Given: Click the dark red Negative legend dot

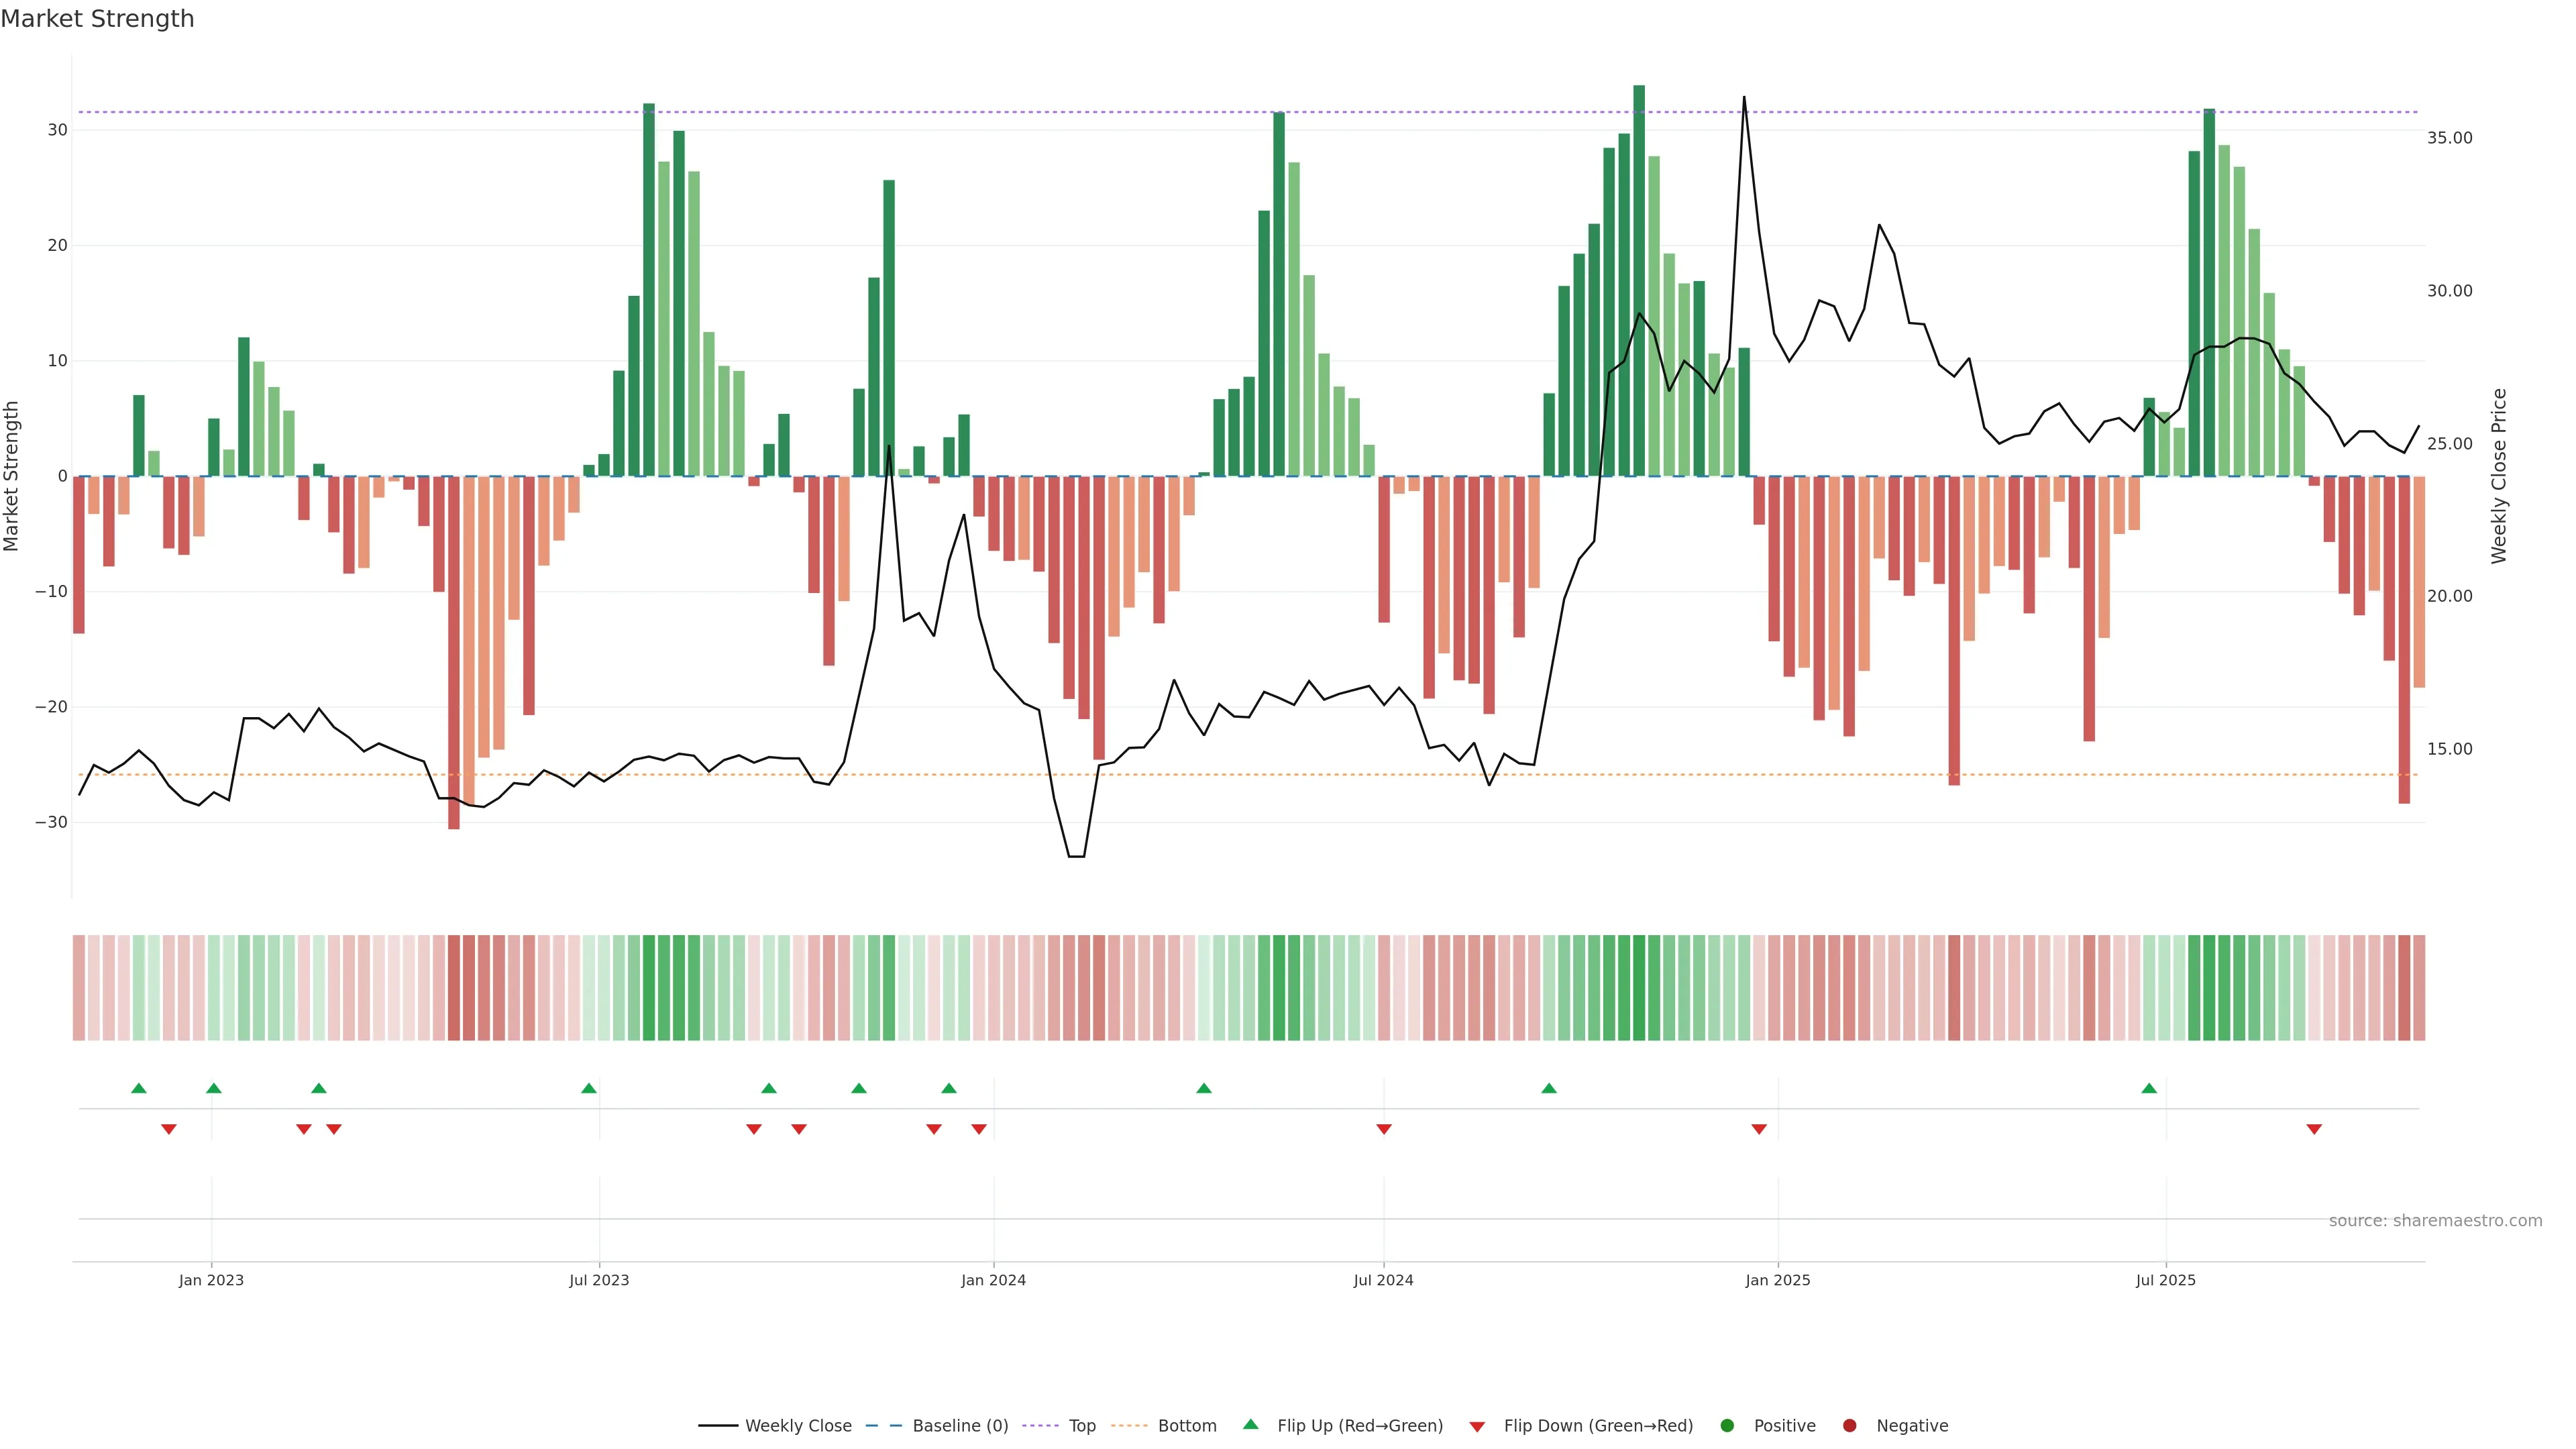Looking at the screenshot, I should point(1849,1426).
